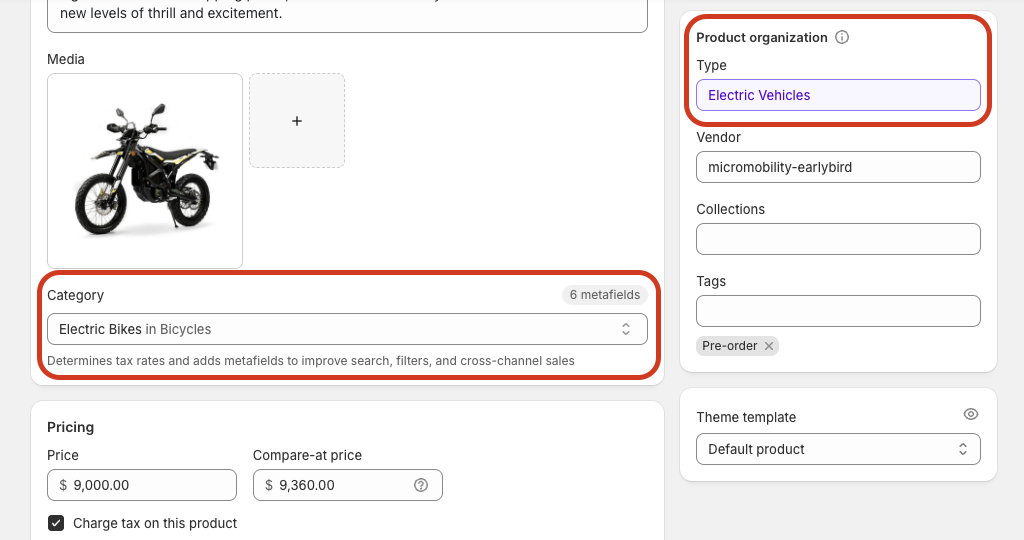Viewport: 1024px width, 540px height.
Task: Open the Category dropdown Electric Bikes
Action: coord(347,329)
